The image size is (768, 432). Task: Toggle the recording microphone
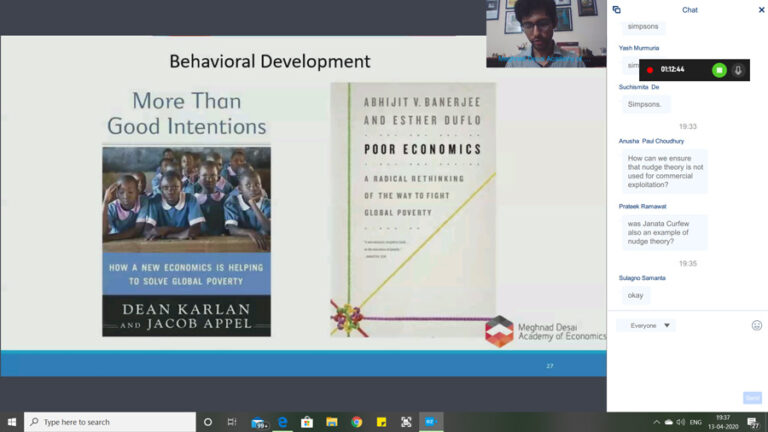pyautogui.click(x=738, y=70)
